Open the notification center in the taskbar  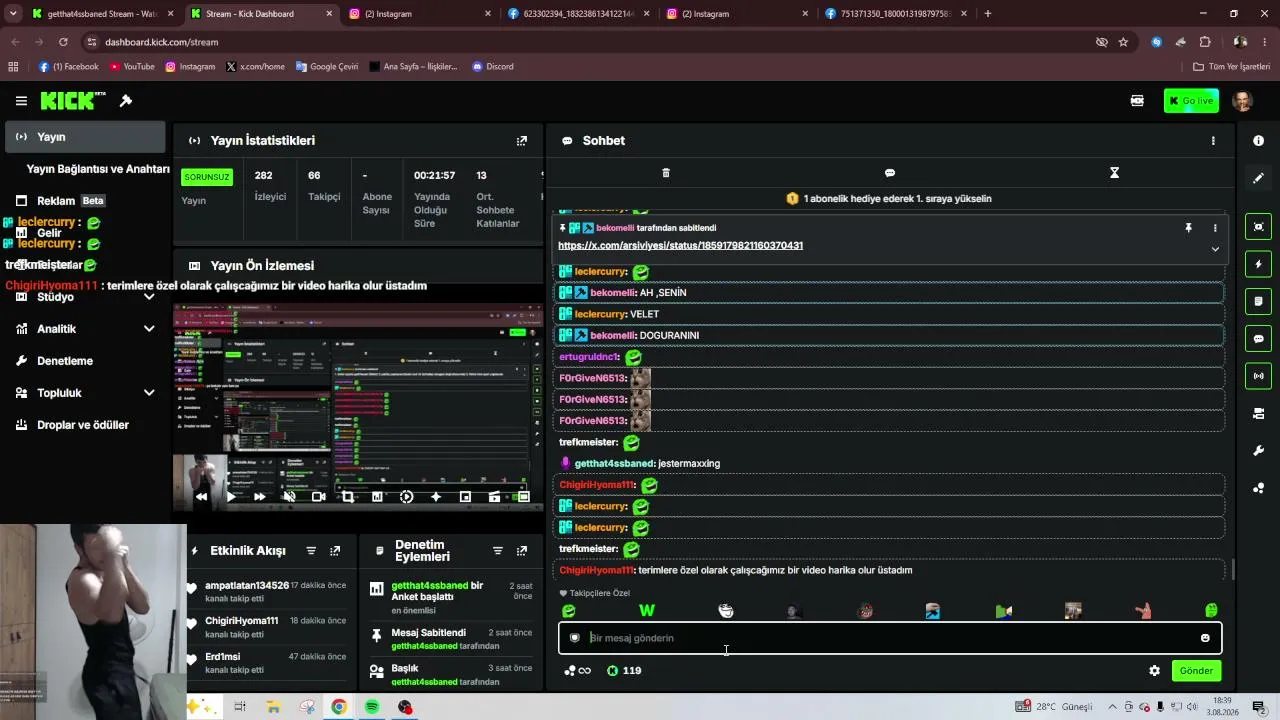[x=1259, y=707]
